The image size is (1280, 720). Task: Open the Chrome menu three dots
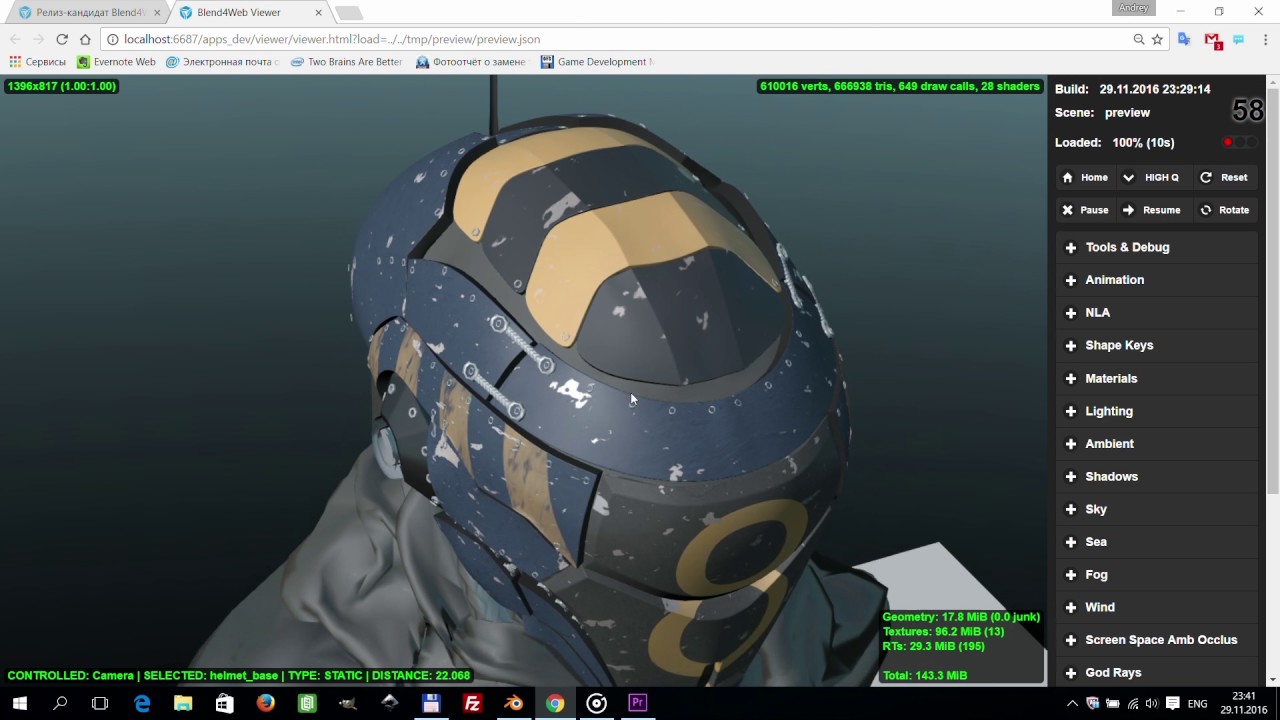1264,39
